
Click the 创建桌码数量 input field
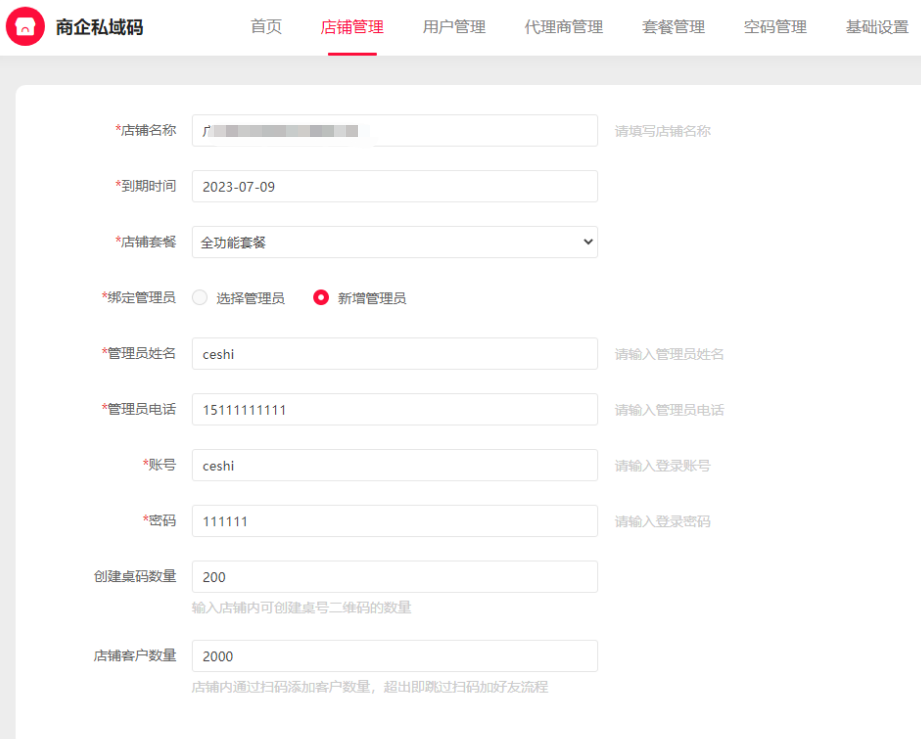pyautogui.click(x=394, y=577)
